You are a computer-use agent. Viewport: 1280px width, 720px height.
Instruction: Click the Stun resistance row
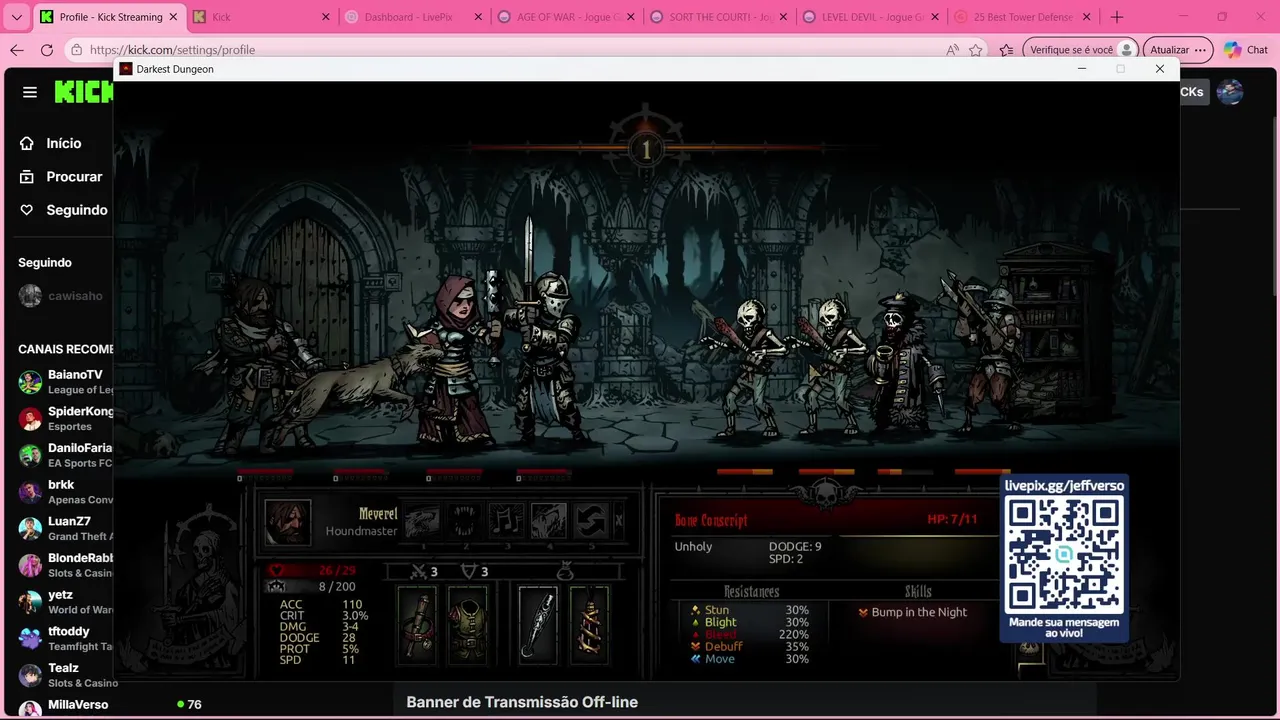(x=750, y=610)
